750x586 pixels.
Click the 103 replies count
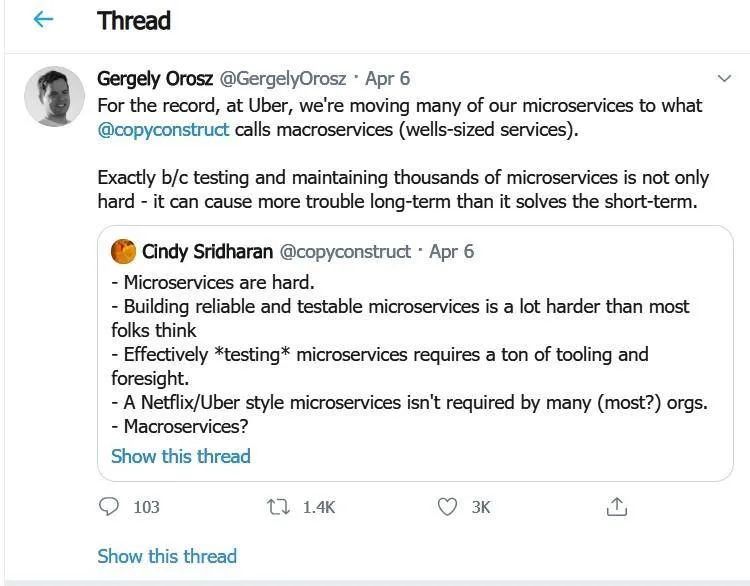[146, 507]
